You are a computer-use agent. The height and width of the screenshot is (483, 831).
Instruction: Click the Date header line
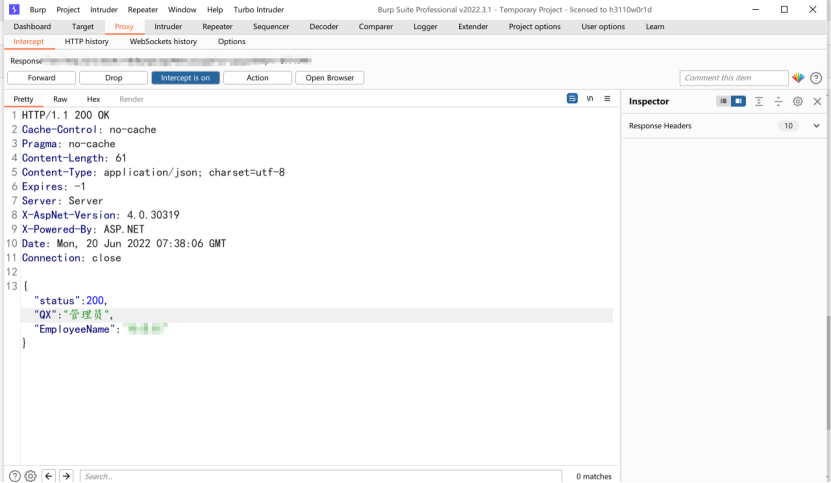pos(124,244)
